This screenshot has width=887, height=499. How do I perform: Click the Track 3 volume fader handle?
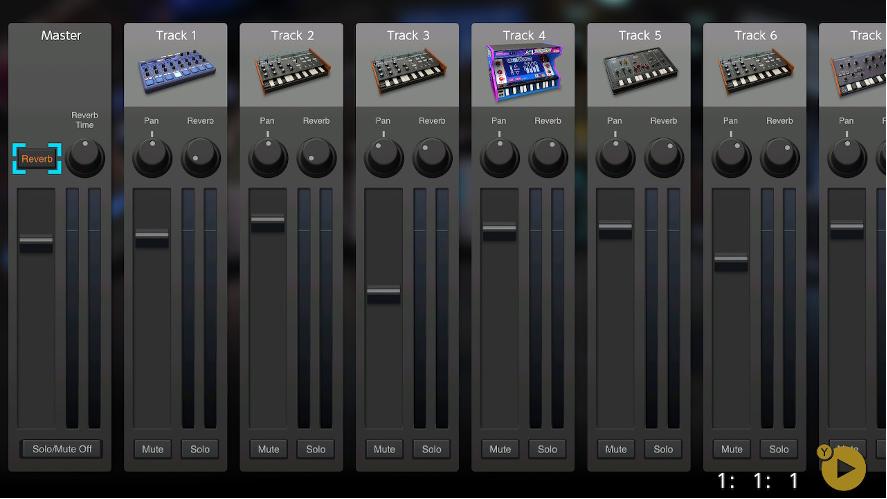click(383, 292)
